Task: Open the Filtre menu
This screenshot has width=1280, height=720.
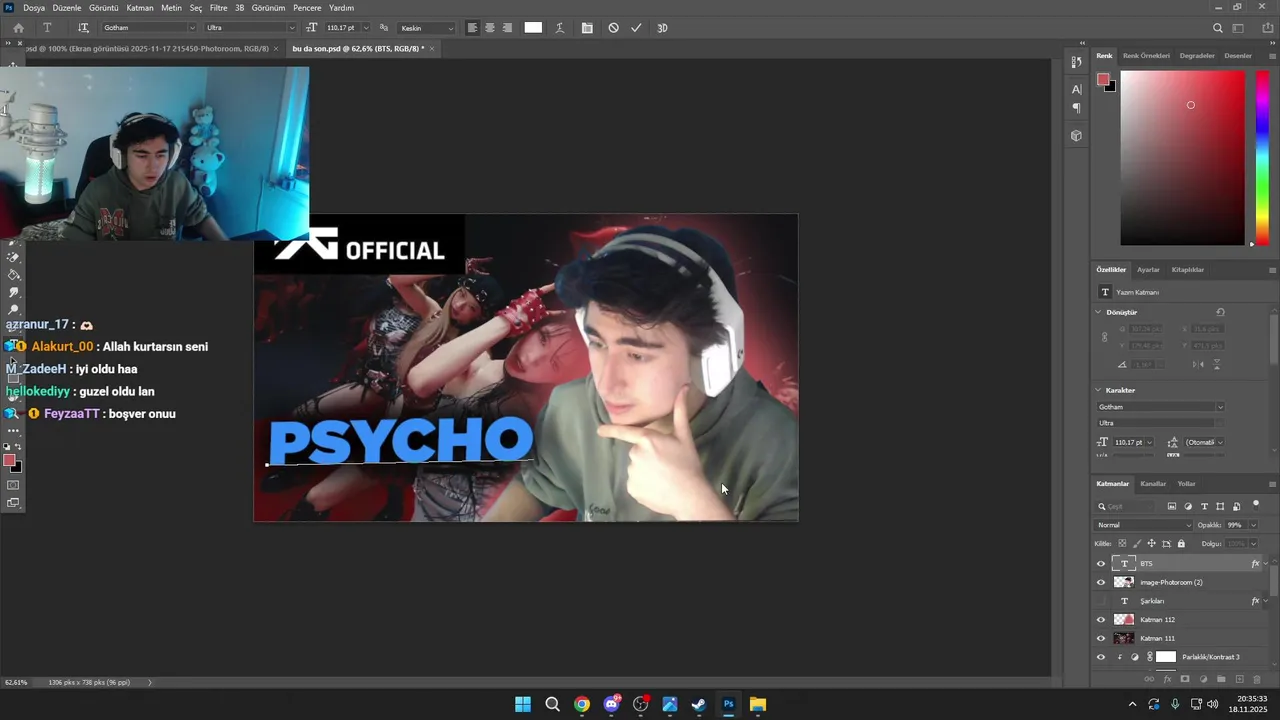Action: pos(218,8)
